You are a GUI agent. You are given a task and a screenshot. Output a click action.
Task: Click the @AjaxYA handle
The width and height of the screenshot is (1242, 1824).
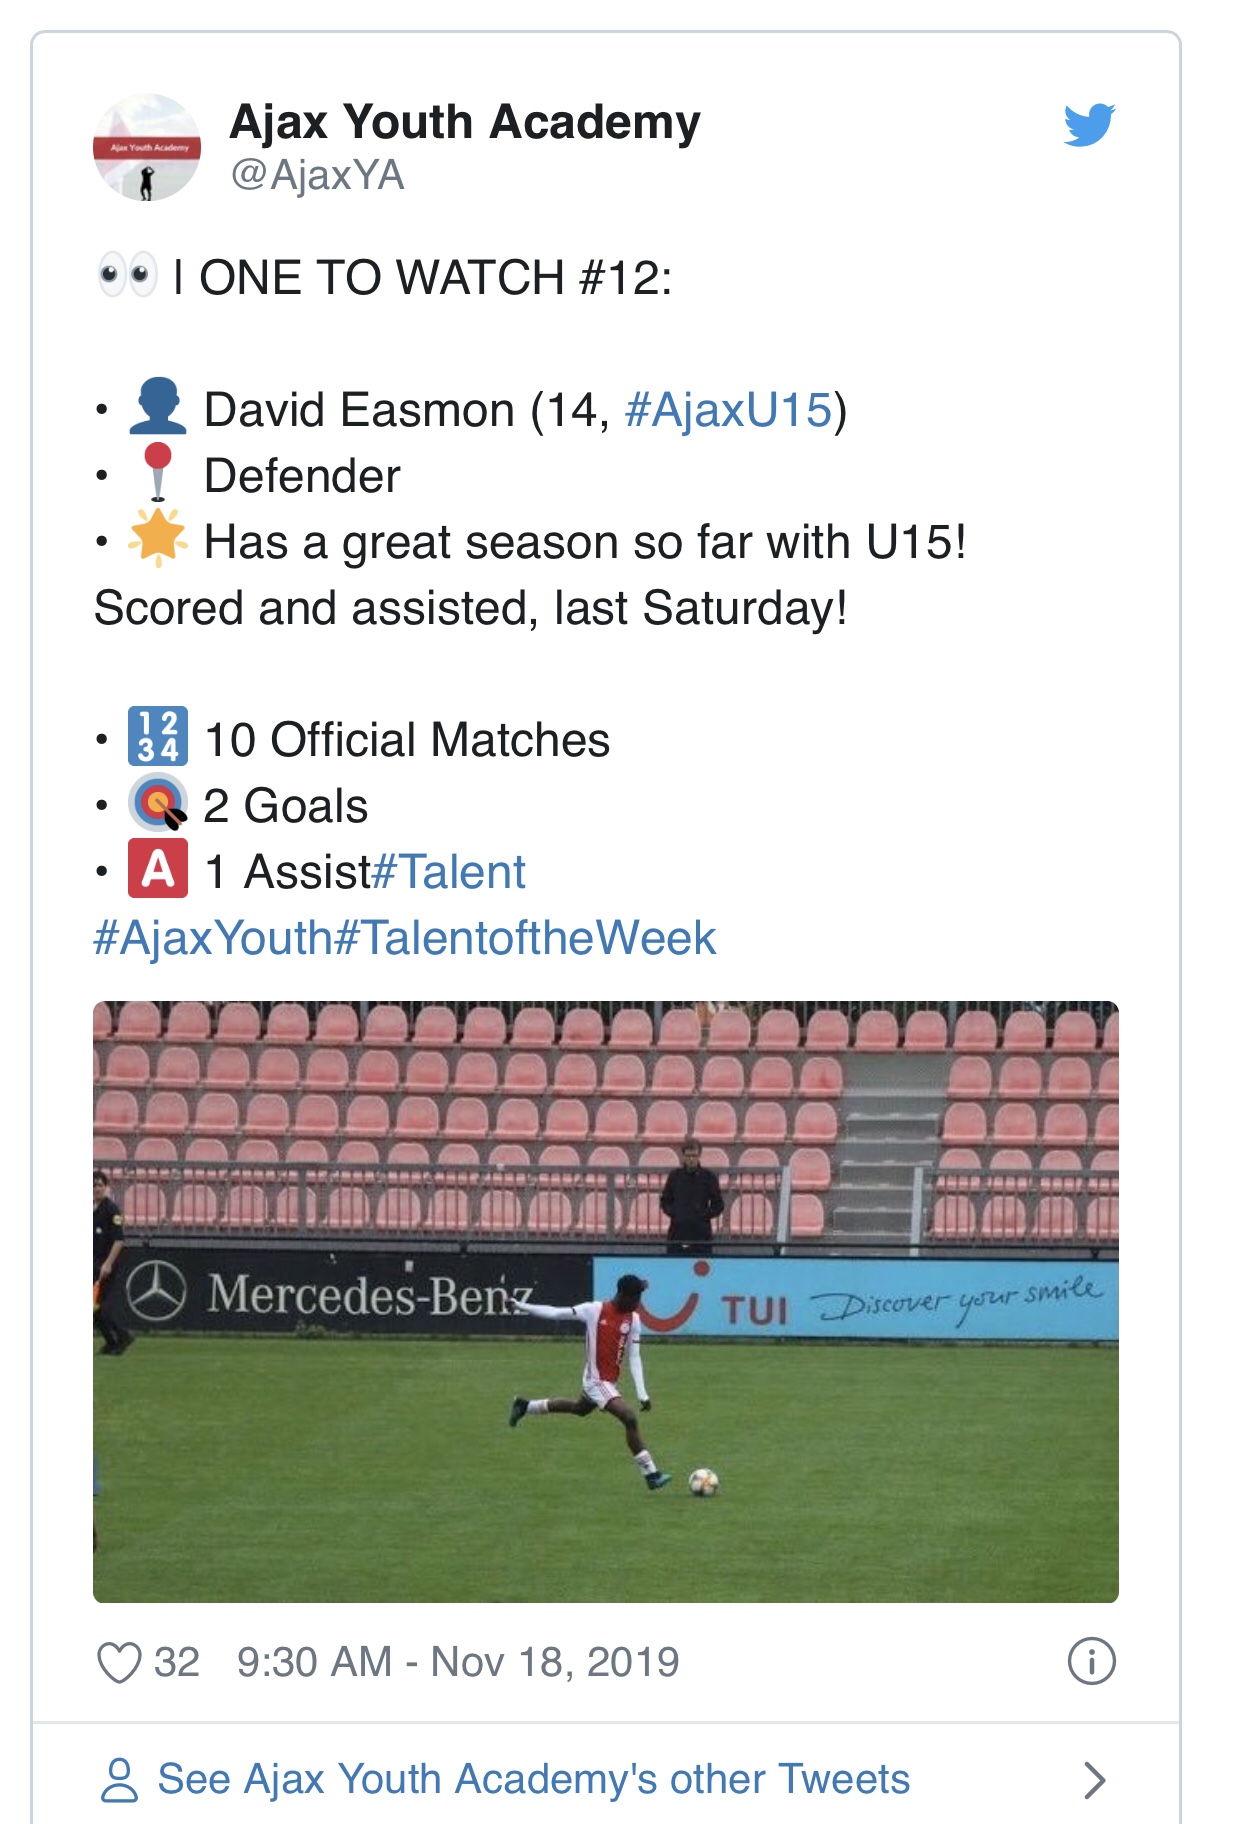(x=317, y=175)
